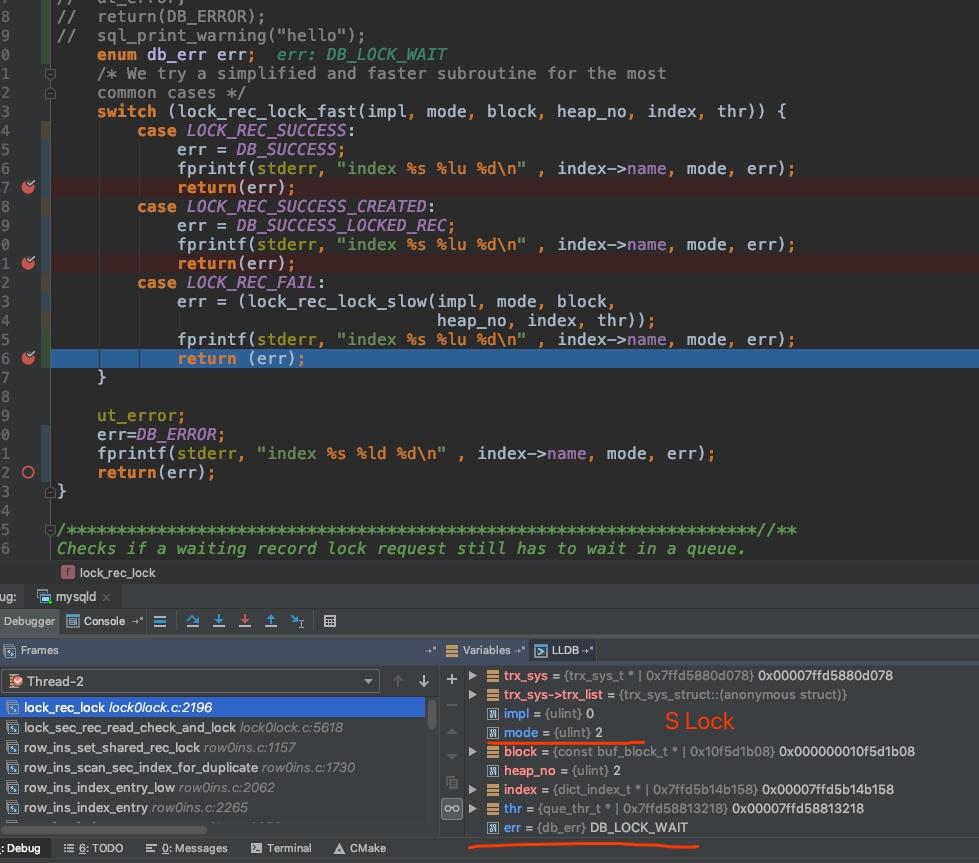Expand the block variable node

[473, 751]
